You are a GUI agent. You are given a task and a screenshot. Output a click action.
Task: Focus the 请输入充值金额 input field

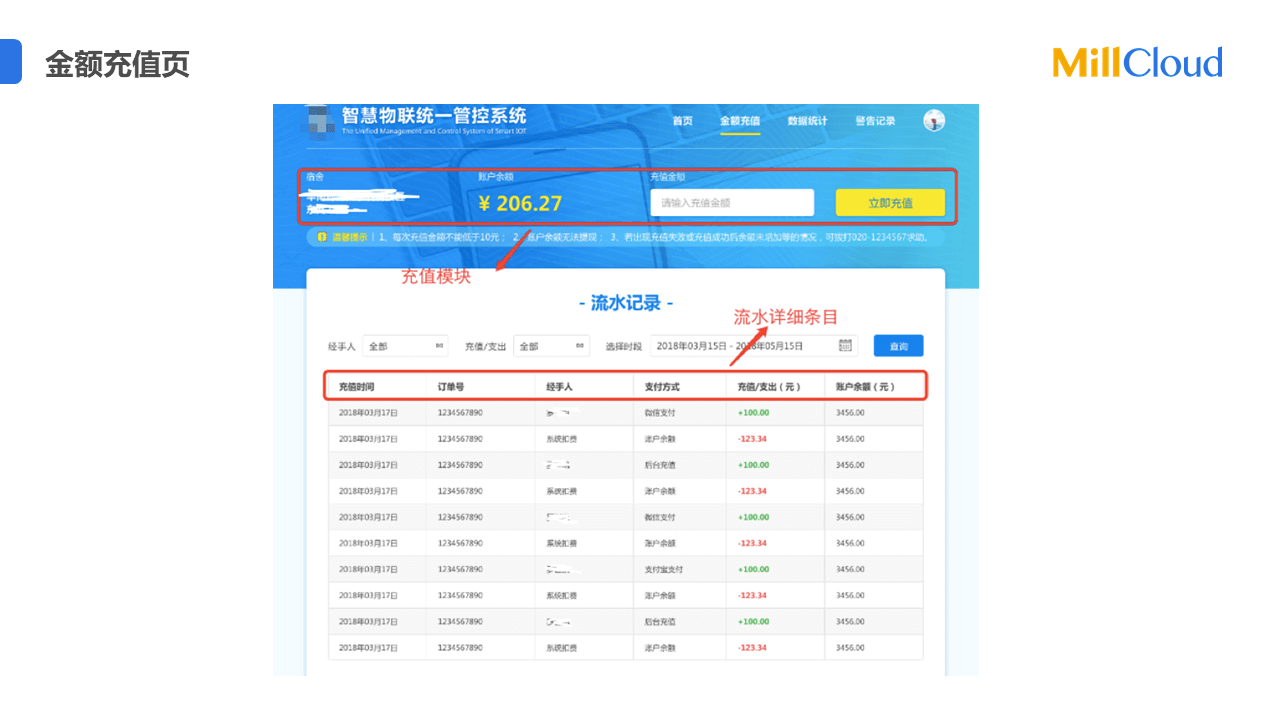point(732,203)
